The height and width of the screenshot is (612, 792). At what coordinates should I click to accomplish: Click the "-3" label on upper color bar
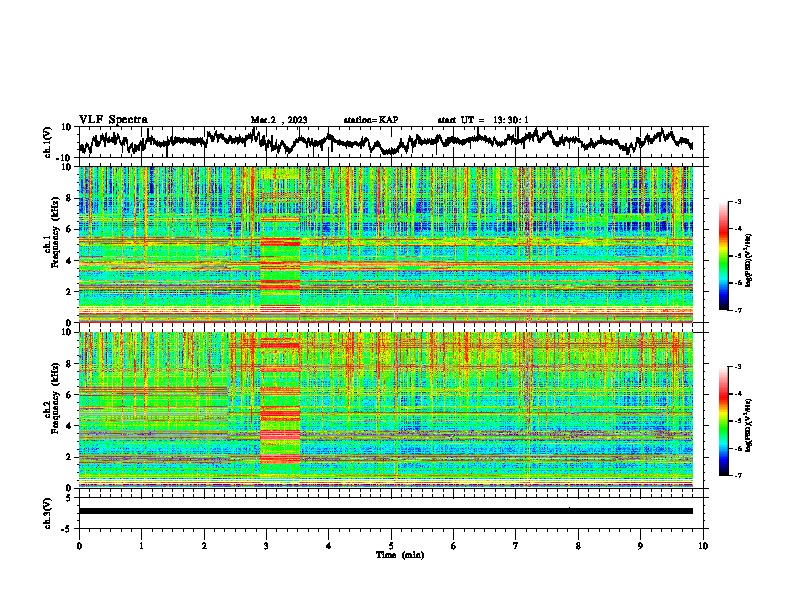pyautogui.click(x=738, y=201)
